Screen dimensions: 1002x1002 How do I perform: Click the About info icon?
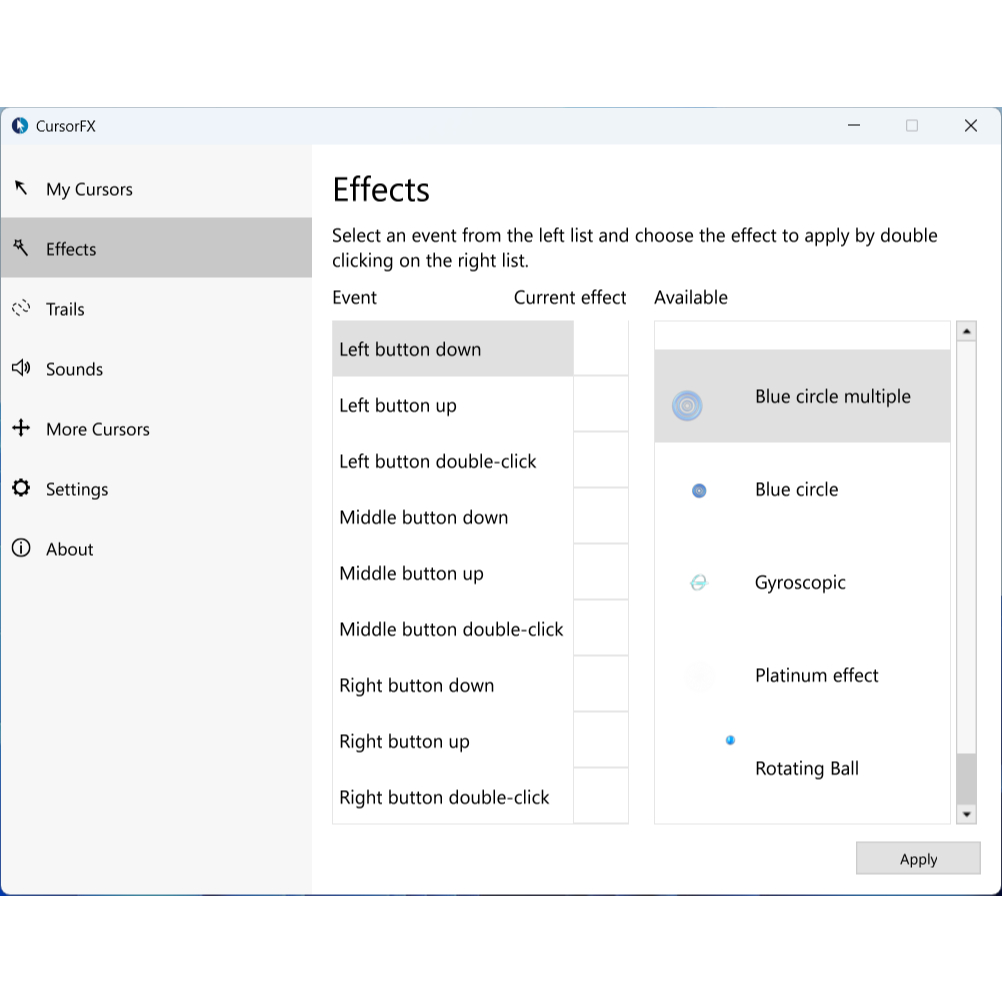pyautogui.click(x=21, y=548)
